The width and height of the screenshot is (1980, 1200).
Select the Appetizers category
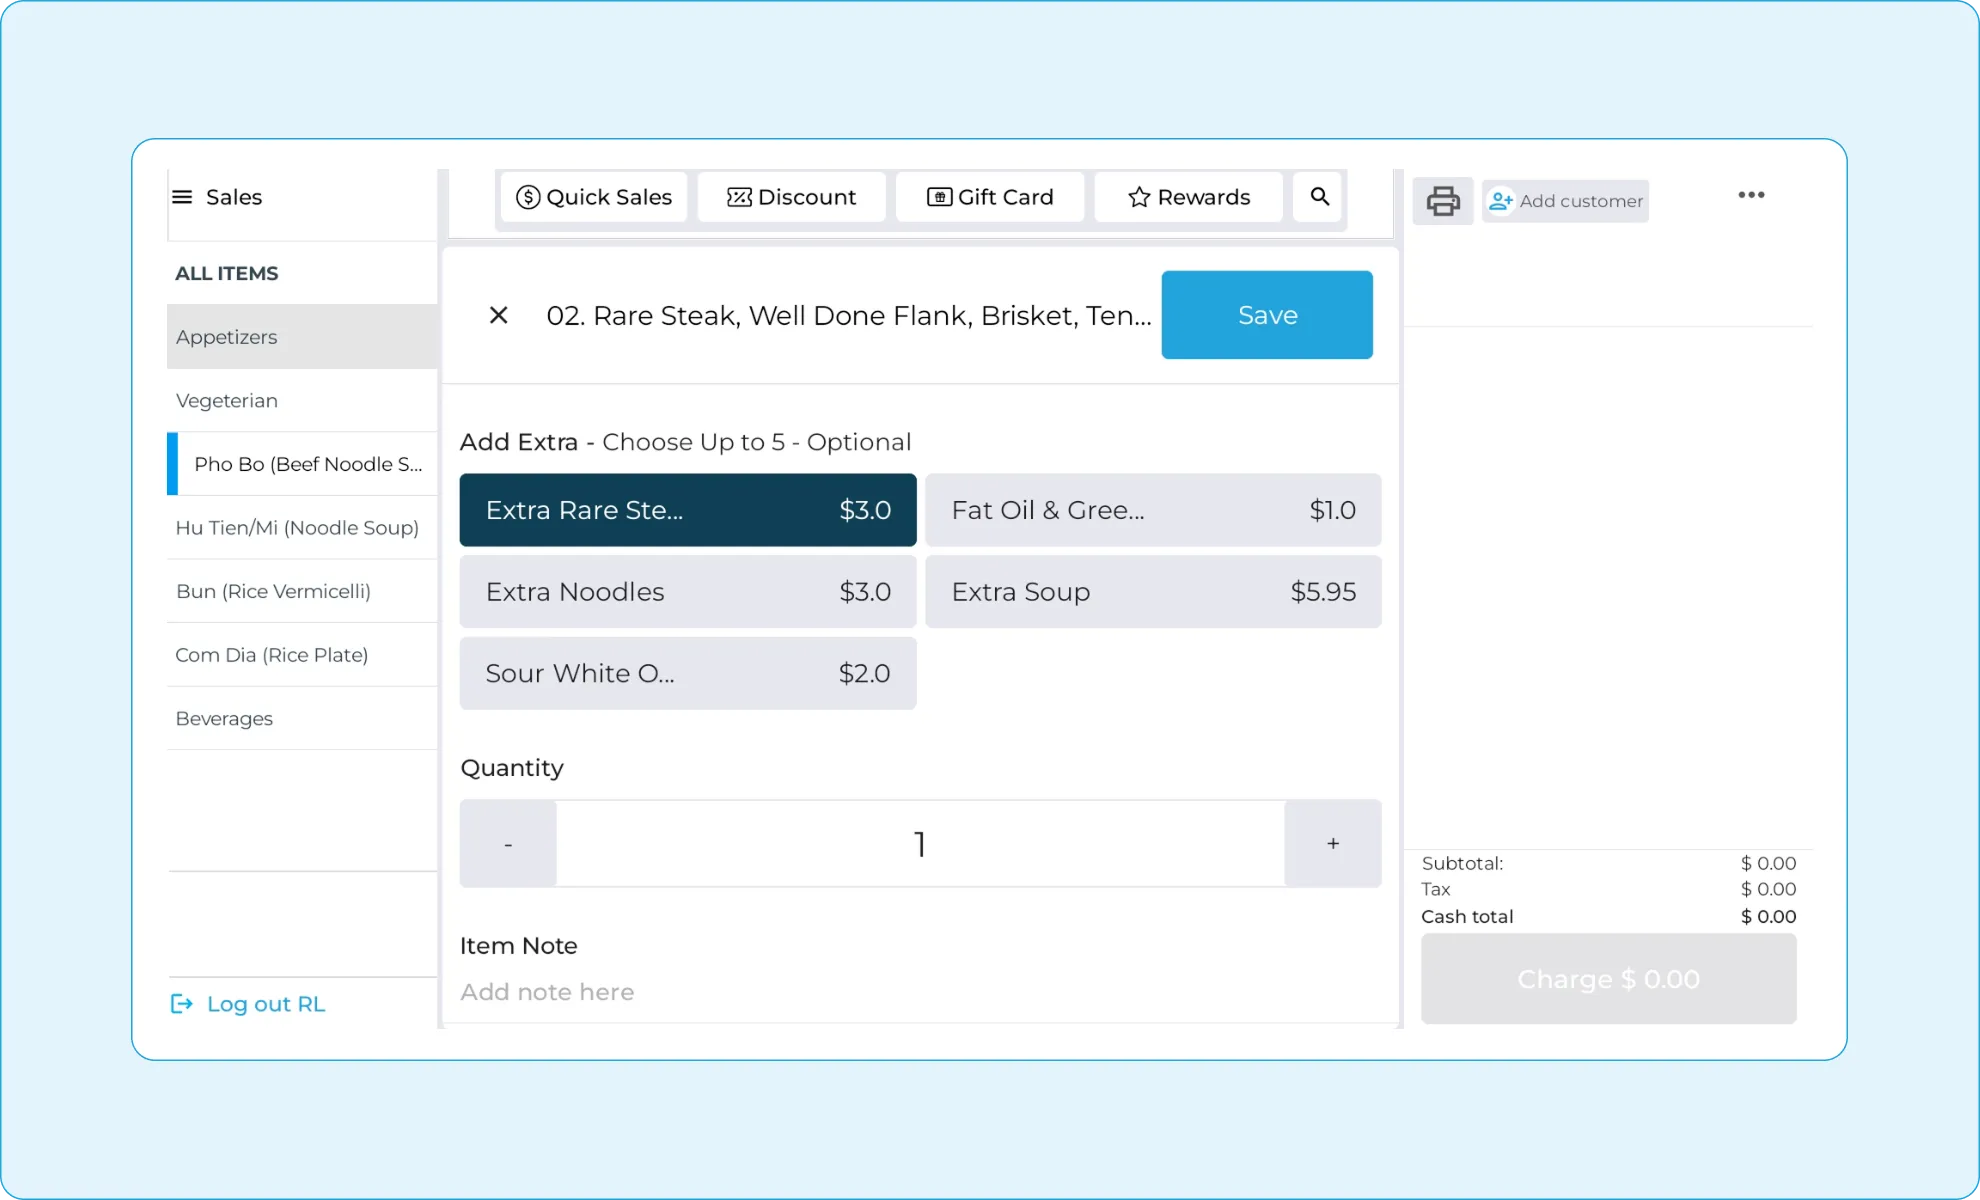coord(227,337)
